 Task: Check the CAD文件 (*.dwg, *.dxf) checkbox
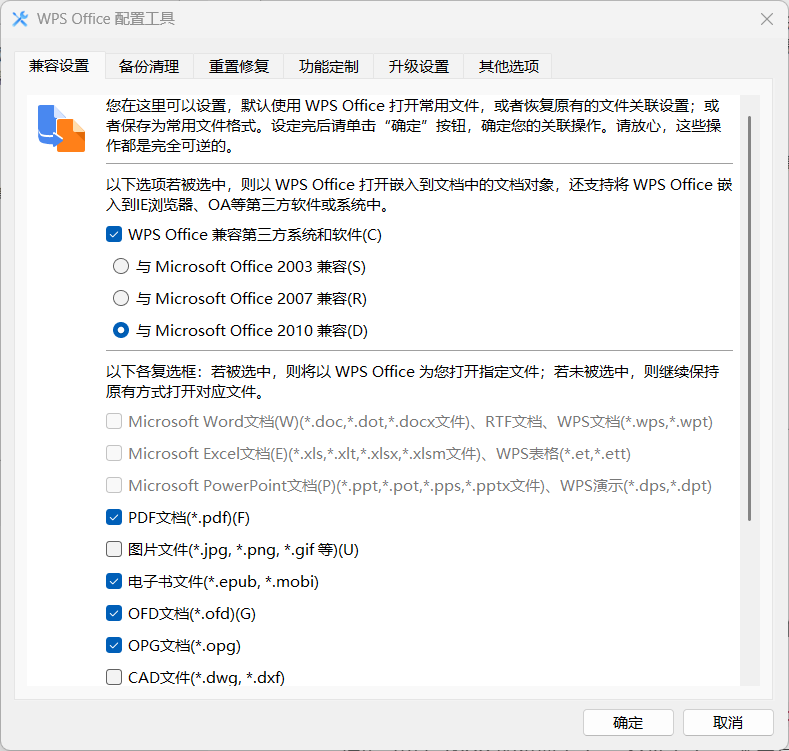click(x=114, y=678)
